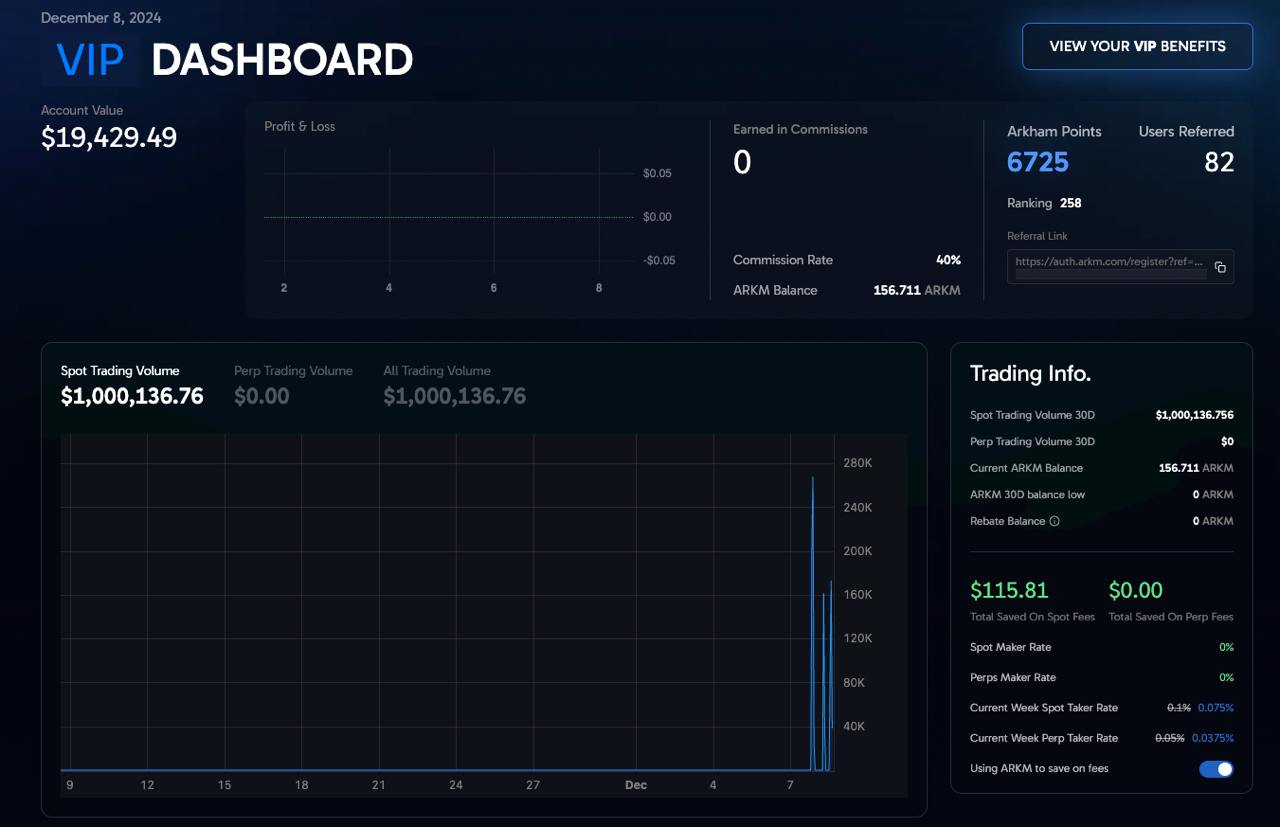The height and width of the screenshot is (827, 1280).
Task: Click Current ARKM Balance row value
Action: pyautogui.click(x=1196, y=468)
